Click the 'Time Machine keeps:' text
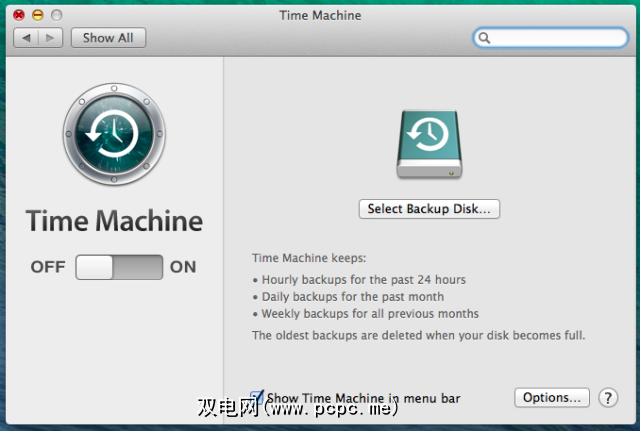Image resolution: width=640 pixels, height=431 pixels. pyautogui.click(x=309, y=258)
